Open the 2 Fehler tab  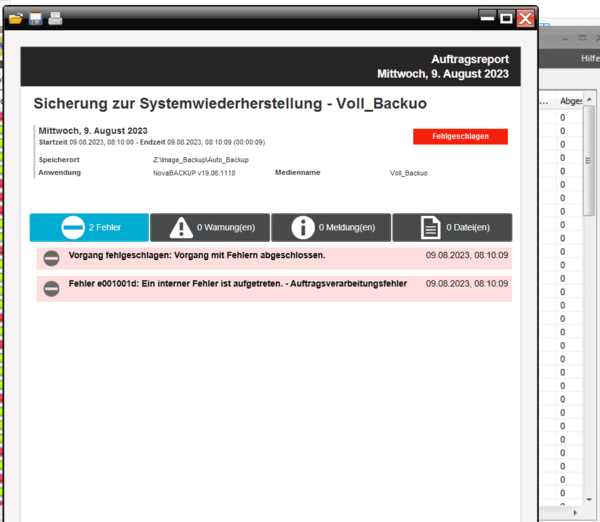(89, 227)
